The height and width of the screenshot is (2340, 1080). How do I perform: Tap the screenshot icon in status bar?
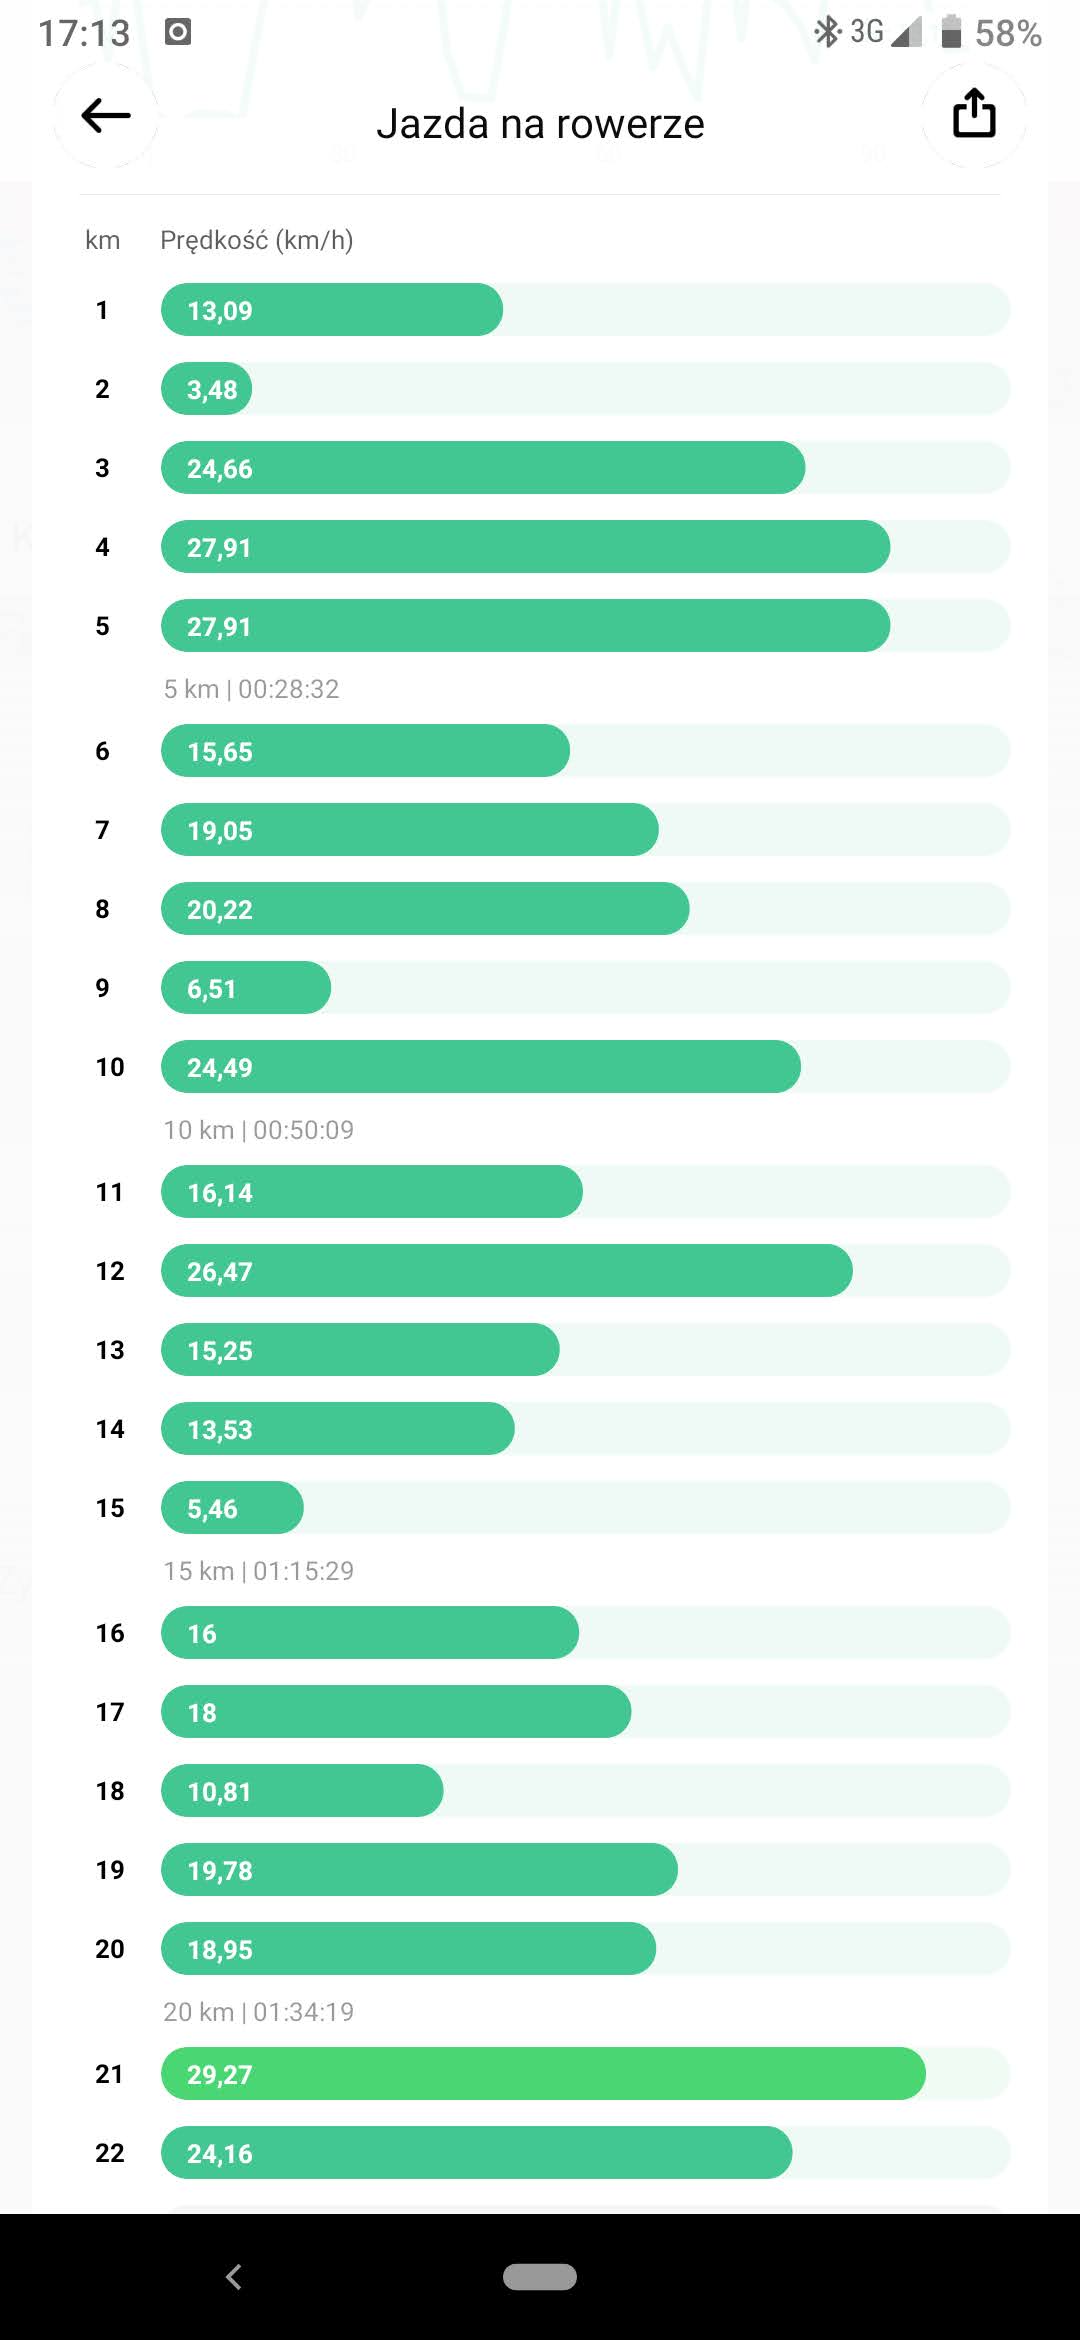pyautogui.click(x=178, y=33)
